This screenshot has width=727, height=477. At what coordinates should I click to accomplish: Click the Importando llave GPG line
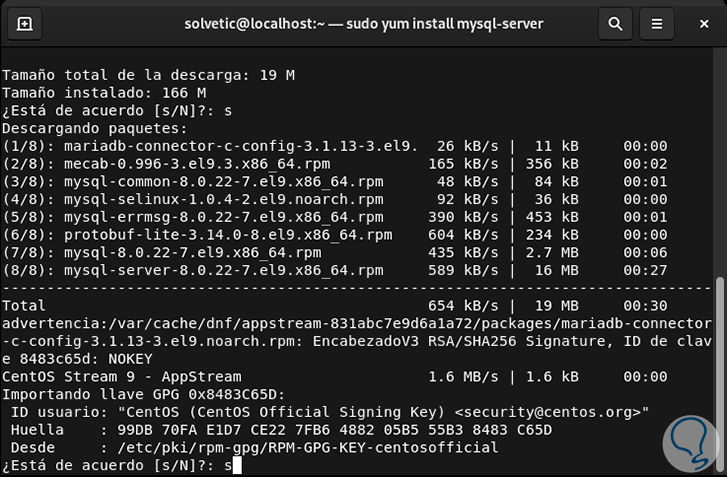143,395
